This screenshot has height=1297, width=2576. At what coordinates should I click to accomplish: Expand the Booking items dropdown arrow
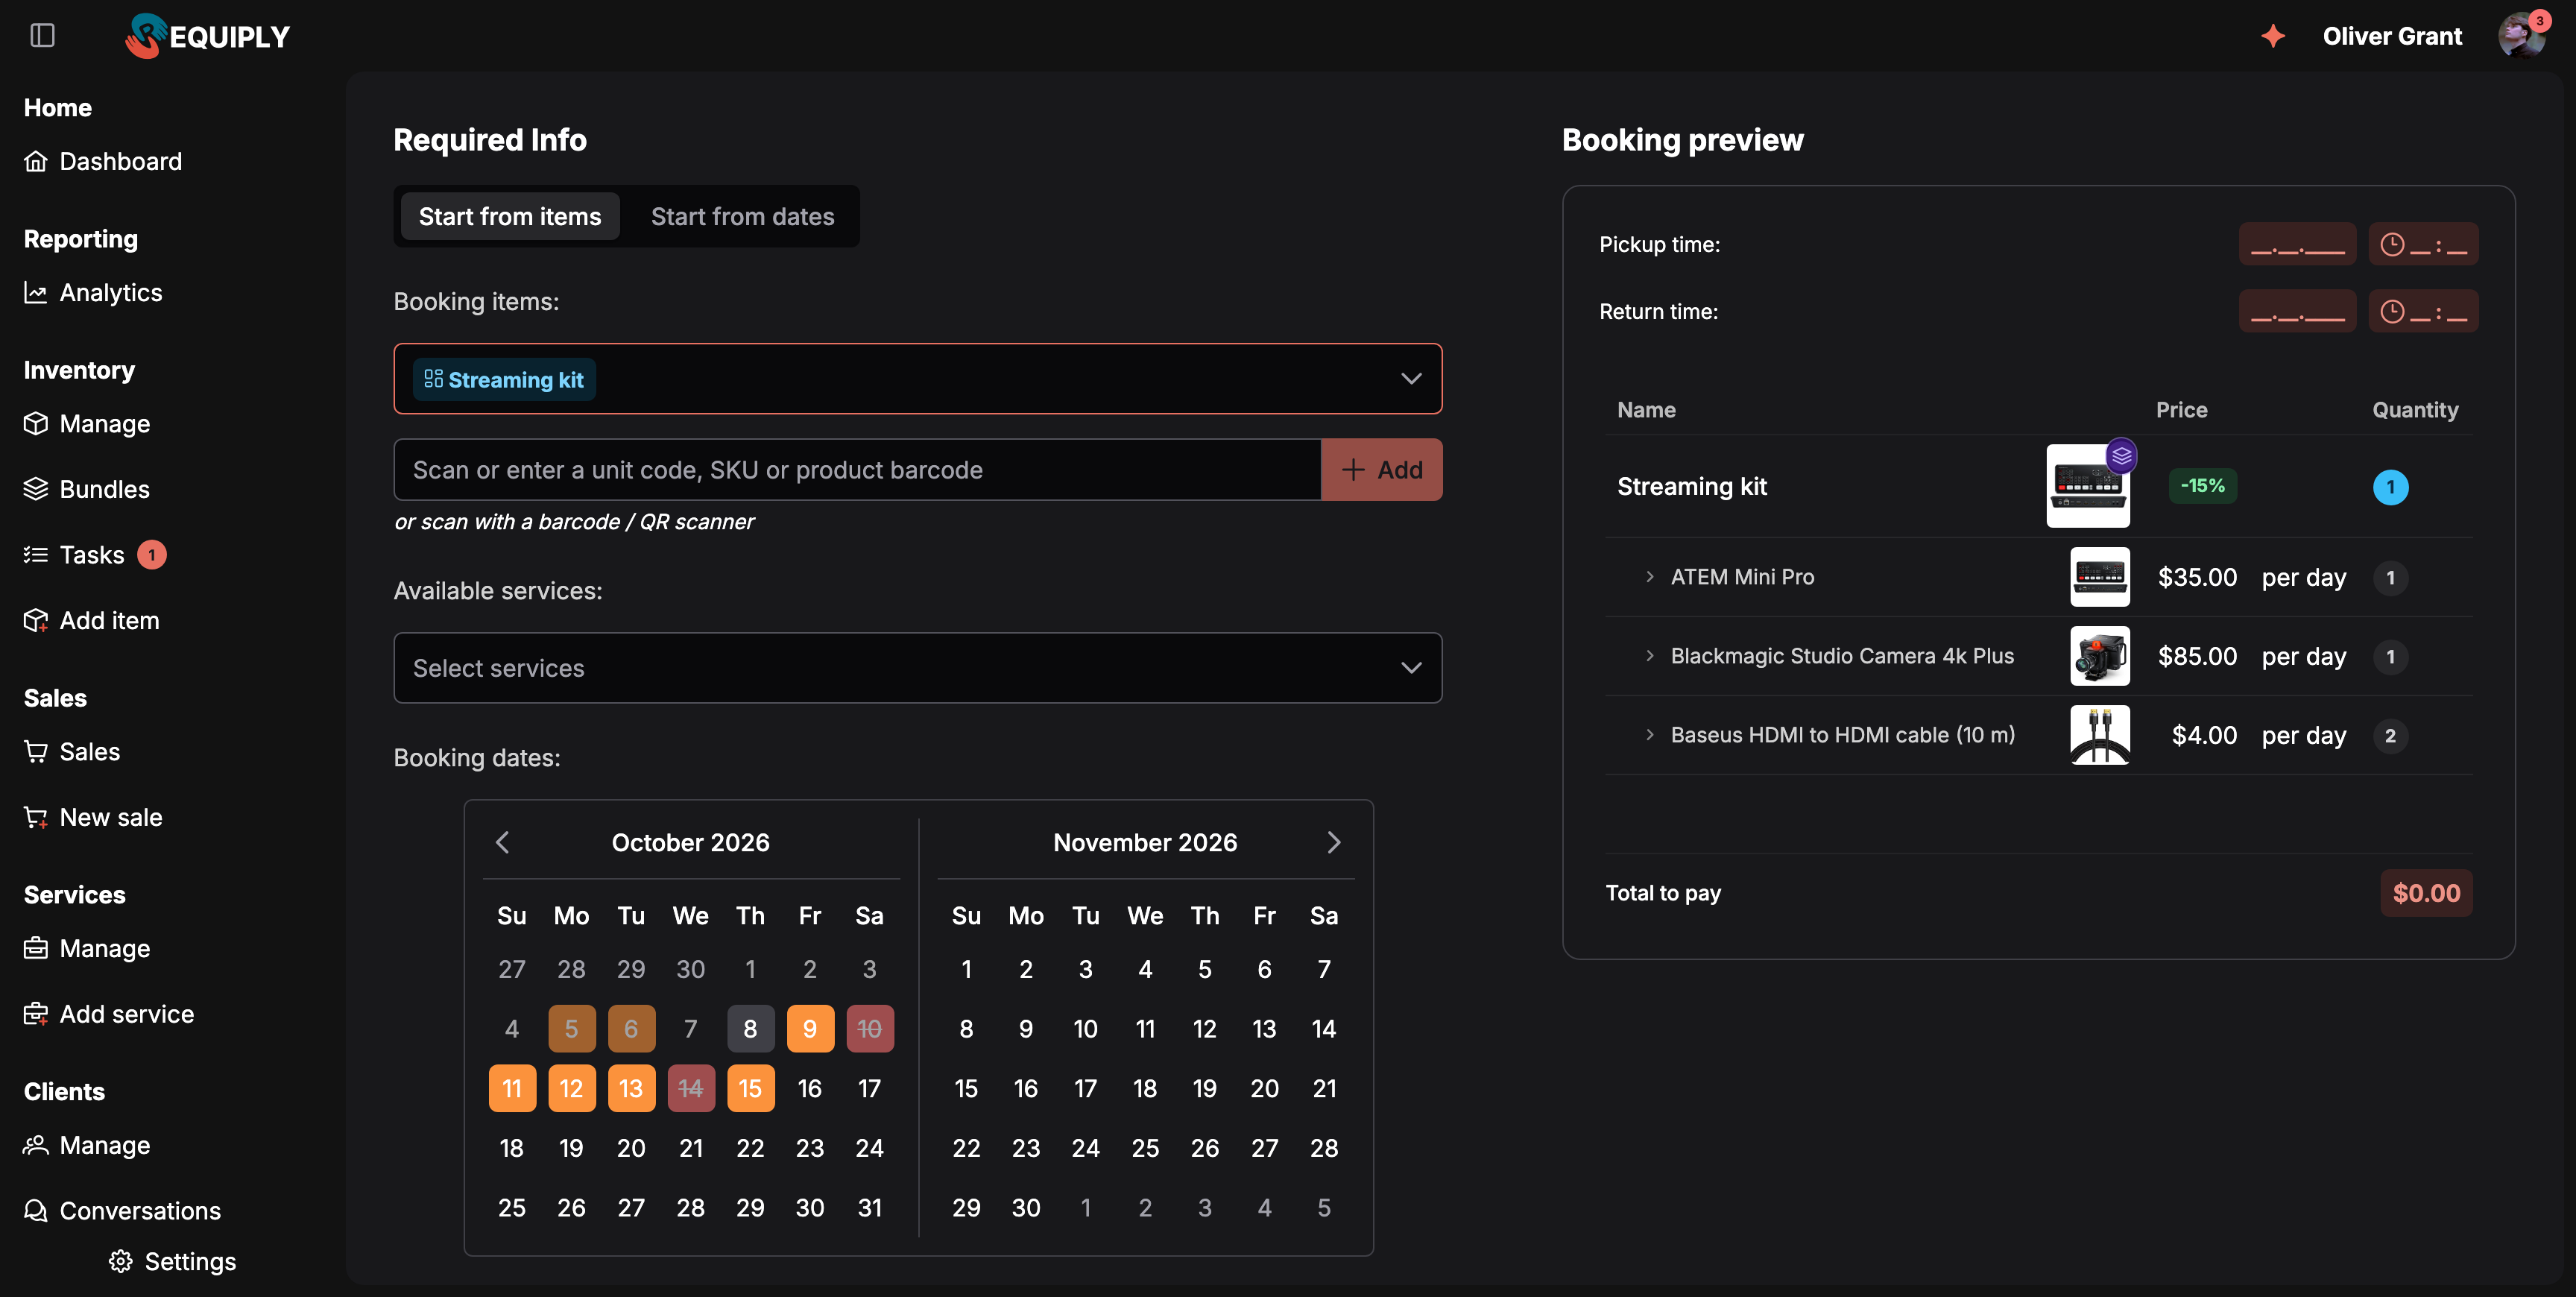click(1410, 379)
